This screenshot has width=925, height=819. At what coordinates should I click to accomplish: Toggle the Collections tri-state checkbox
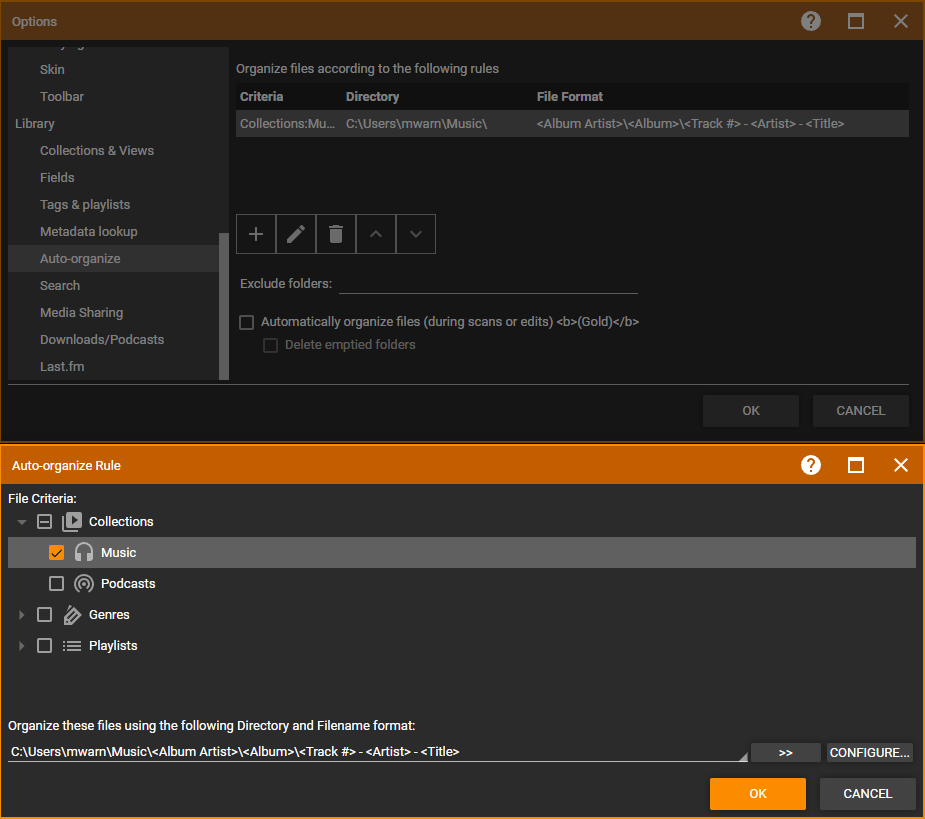click(x=44, y=522)
